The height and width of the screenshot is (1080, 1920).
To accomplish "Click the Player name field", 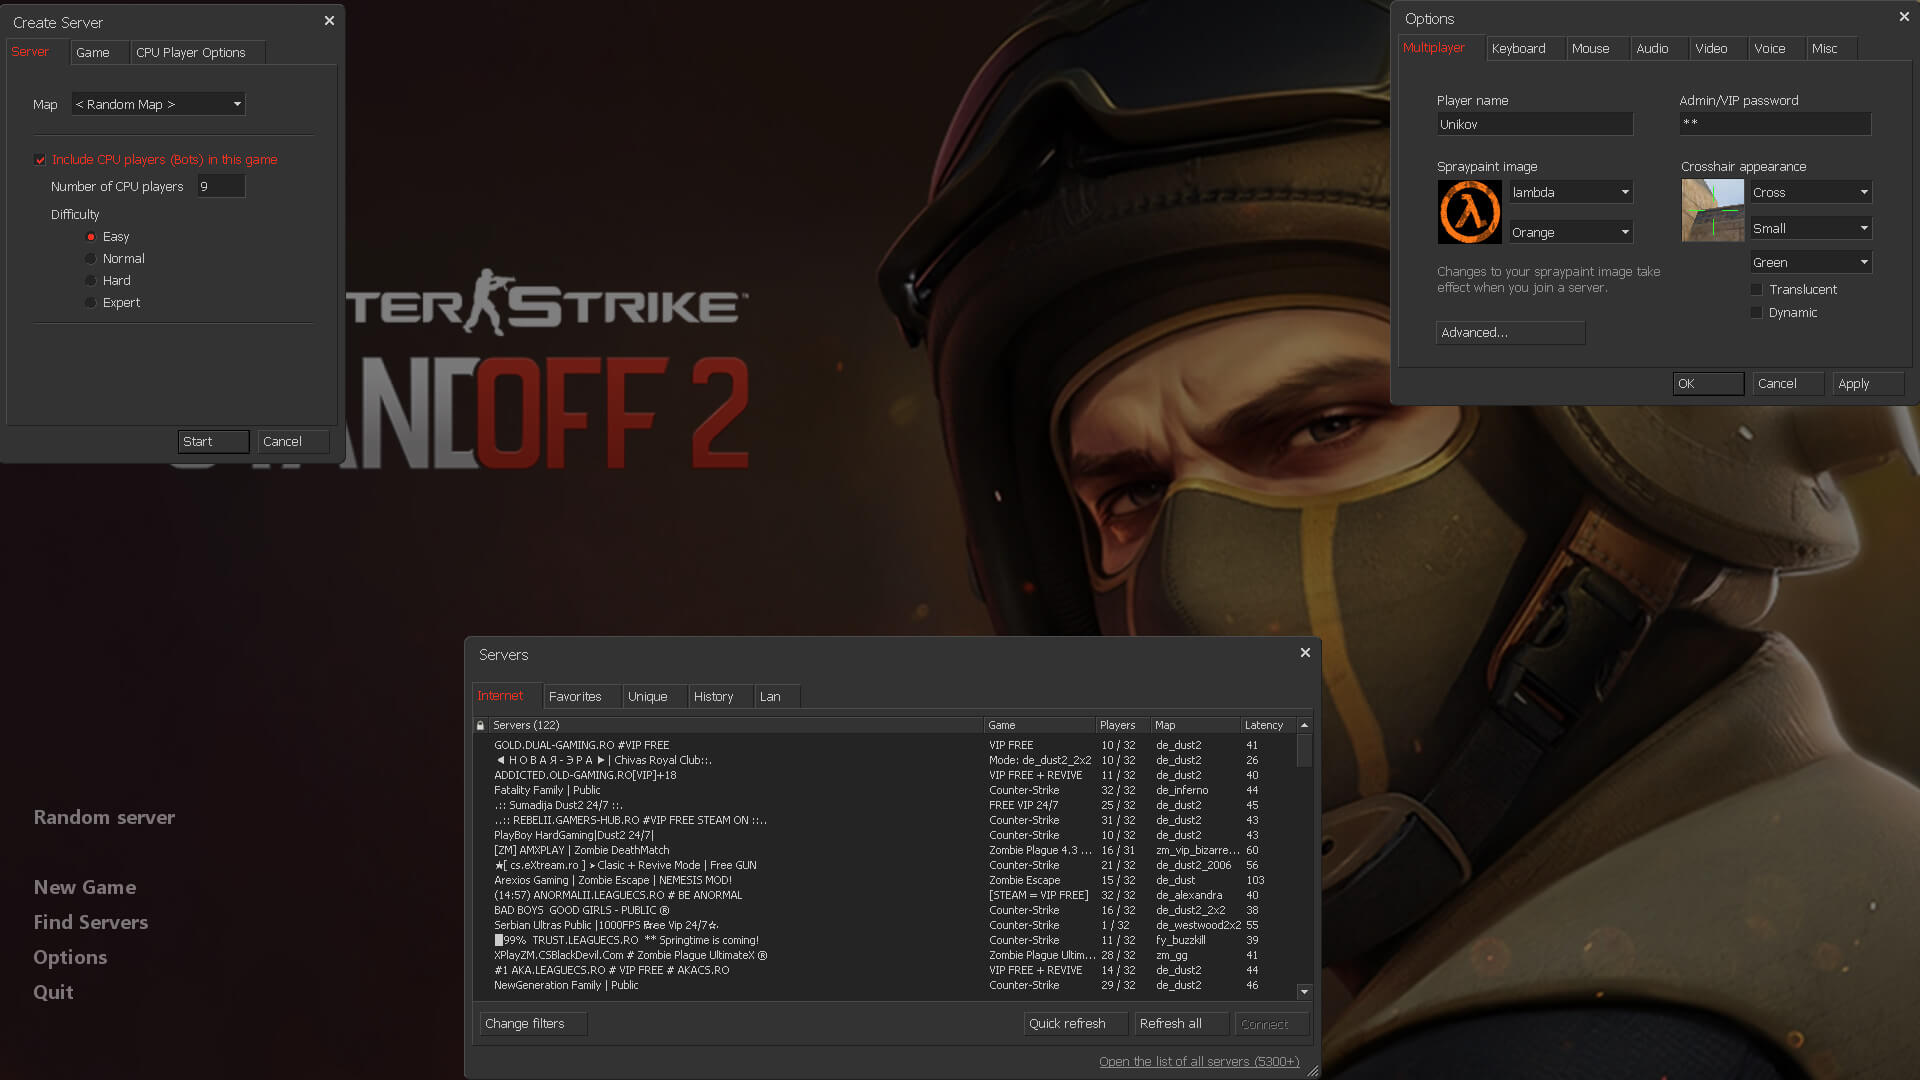I will coord(1535,124).
